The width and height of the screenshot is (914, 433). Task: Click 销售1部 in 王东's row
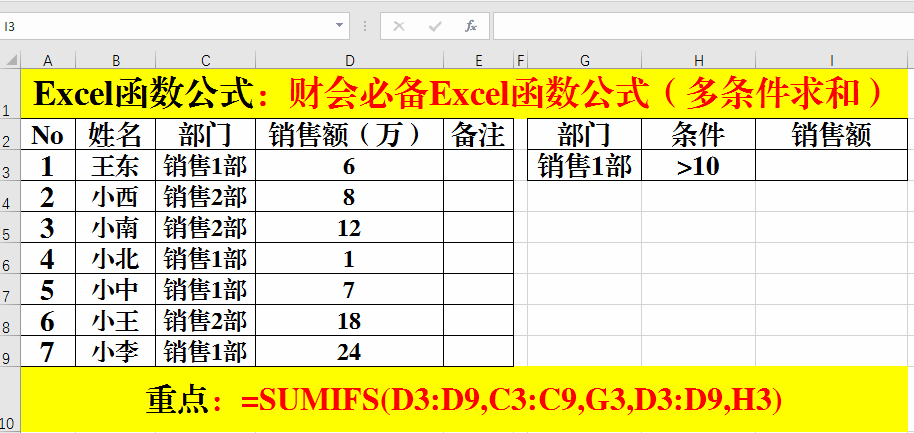(x=205, y=166)
